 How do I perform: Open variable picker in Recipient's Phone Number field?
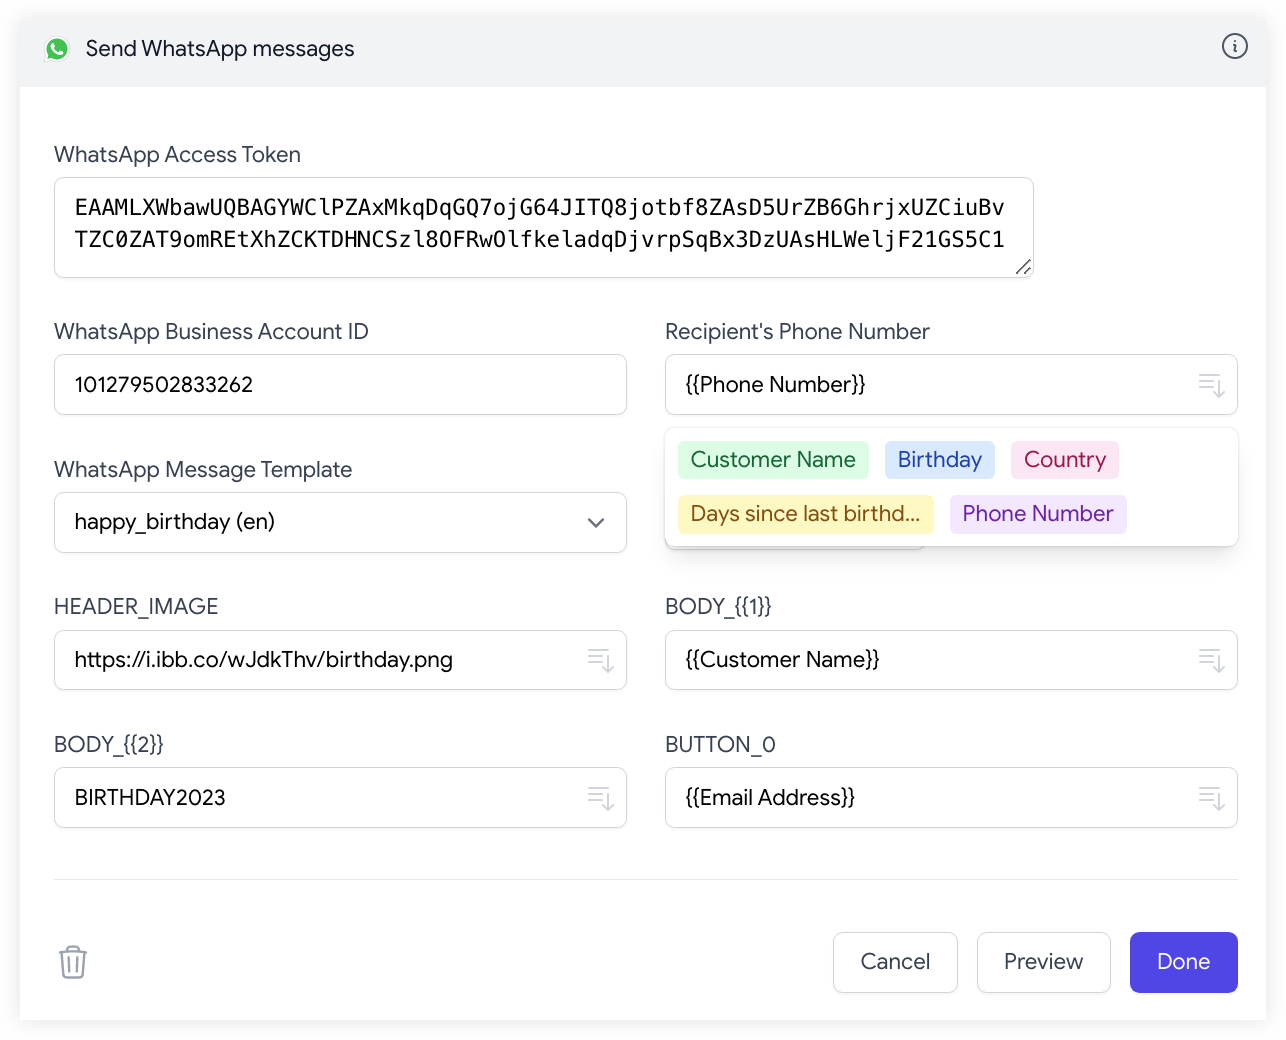tap(1212, 385)
